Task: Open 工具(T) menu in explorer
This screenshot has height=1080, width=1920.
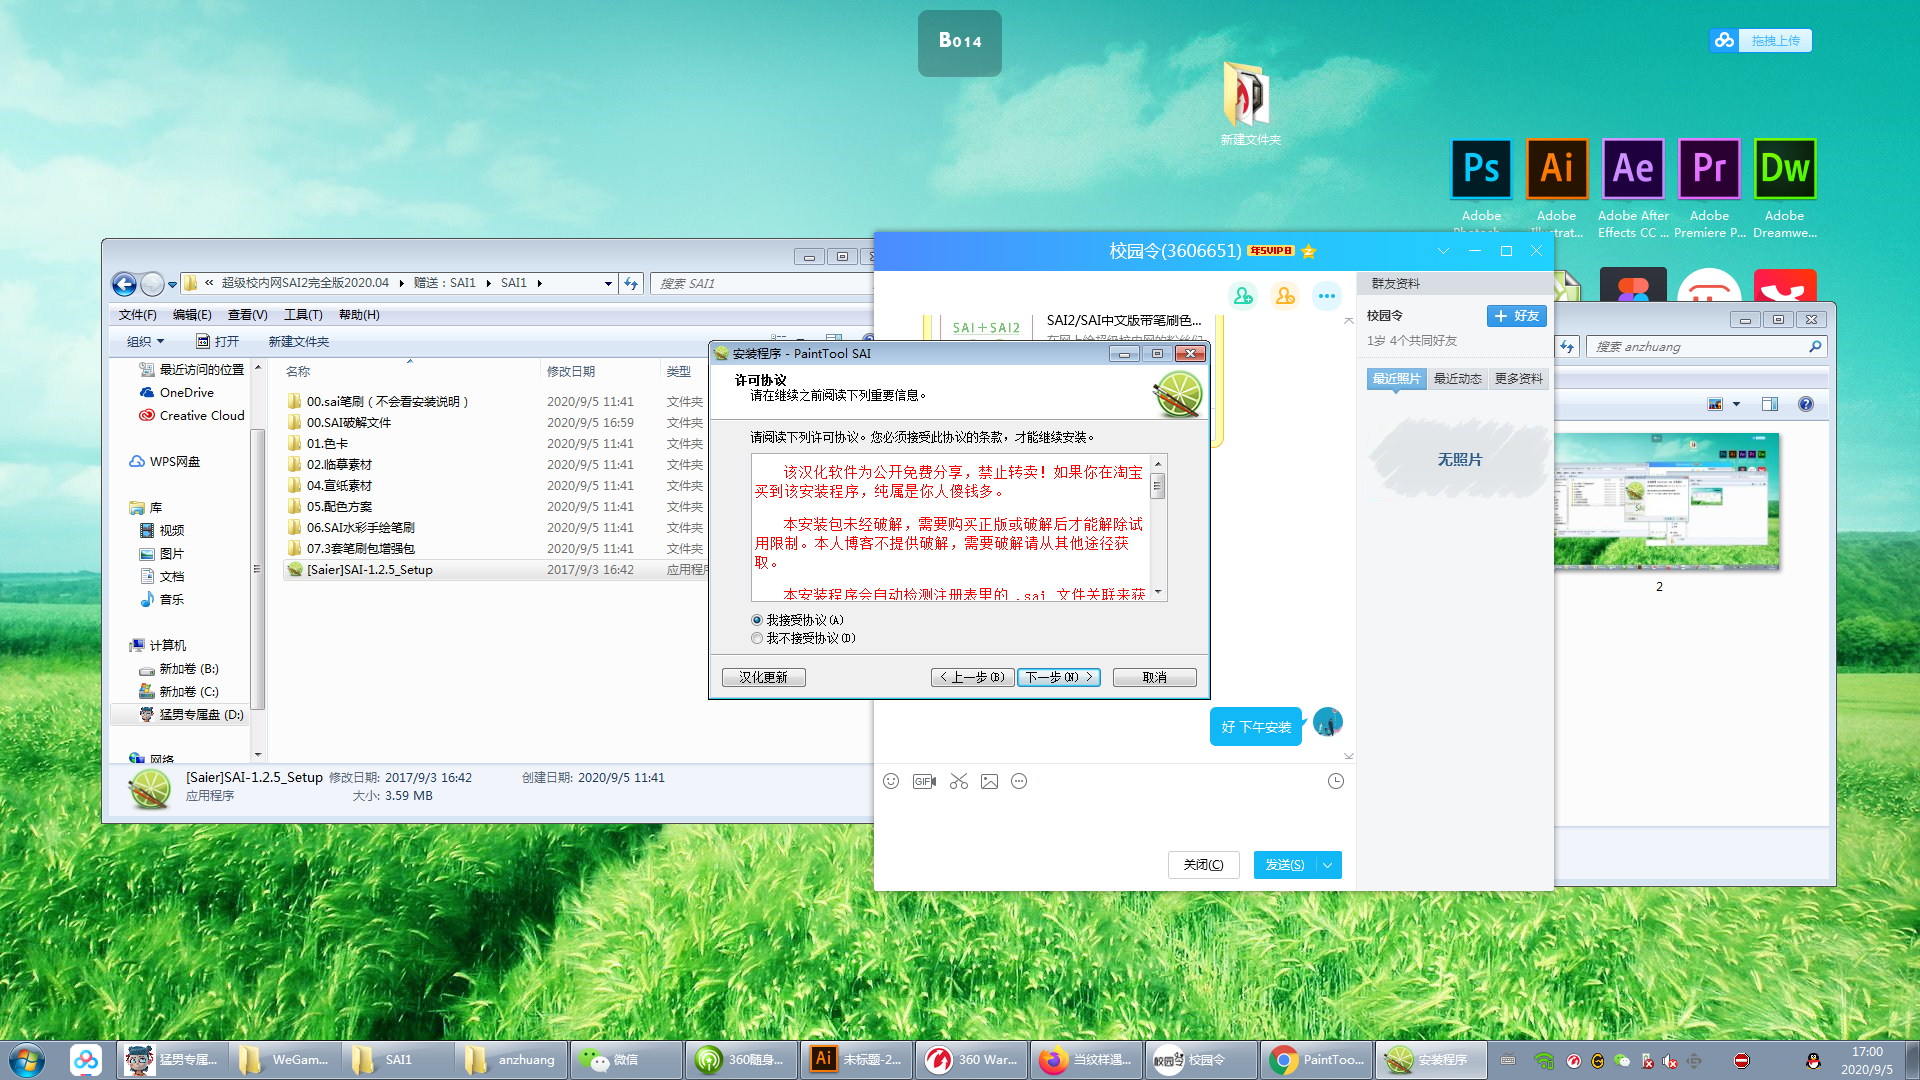Action: pos(303,315)
